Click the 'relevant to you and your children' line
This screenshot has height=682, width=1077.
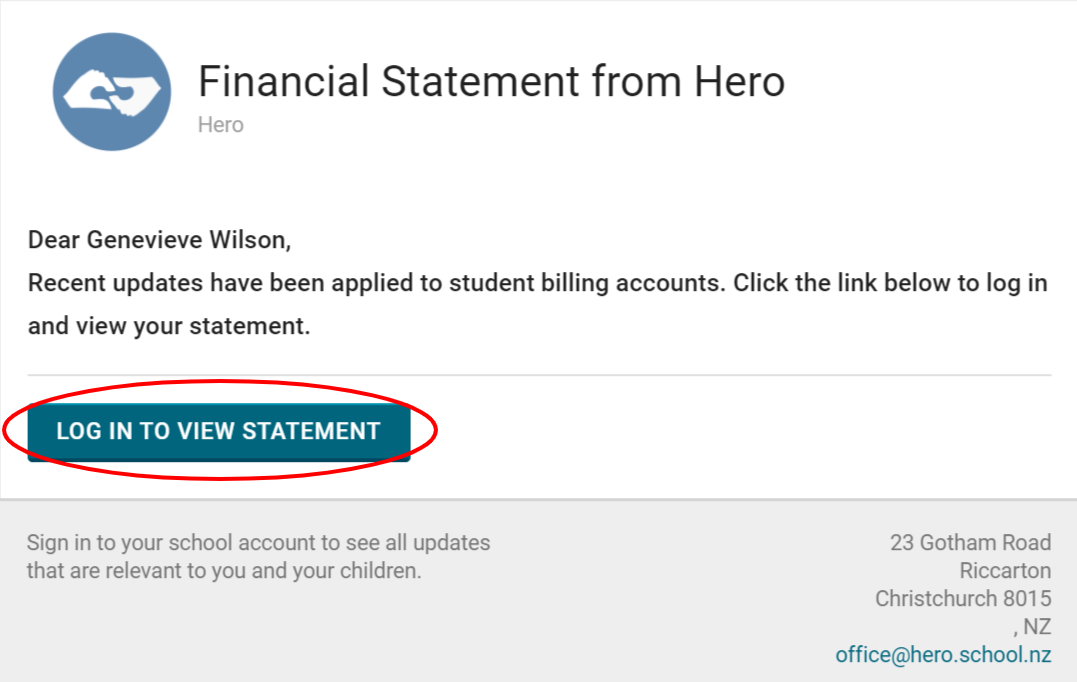[224, 571]
